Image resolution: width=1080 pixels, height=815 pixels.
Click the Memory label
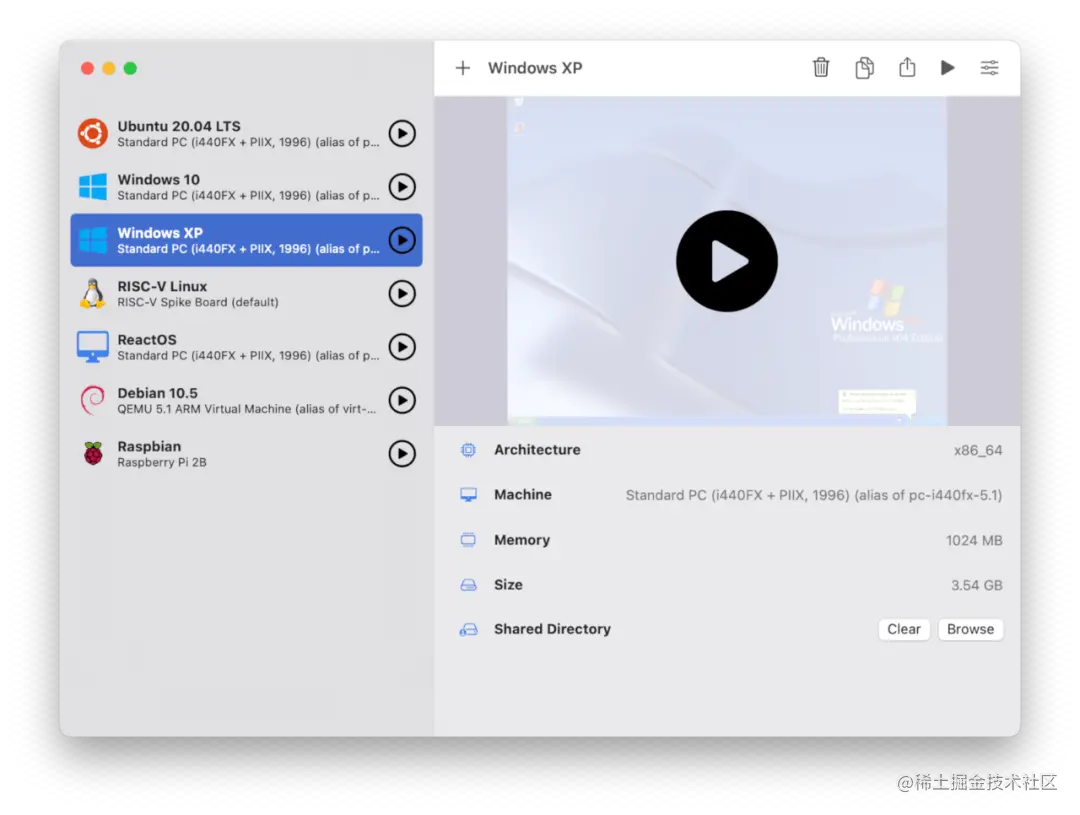(x=522, y=540)
